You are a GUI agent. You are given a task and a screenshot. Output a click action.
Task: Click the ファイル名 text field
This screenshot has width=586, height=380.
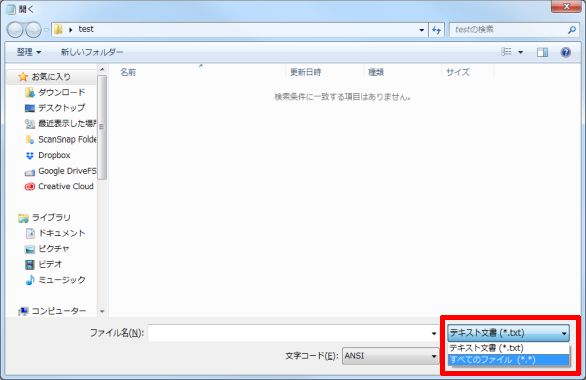[289, 333]
